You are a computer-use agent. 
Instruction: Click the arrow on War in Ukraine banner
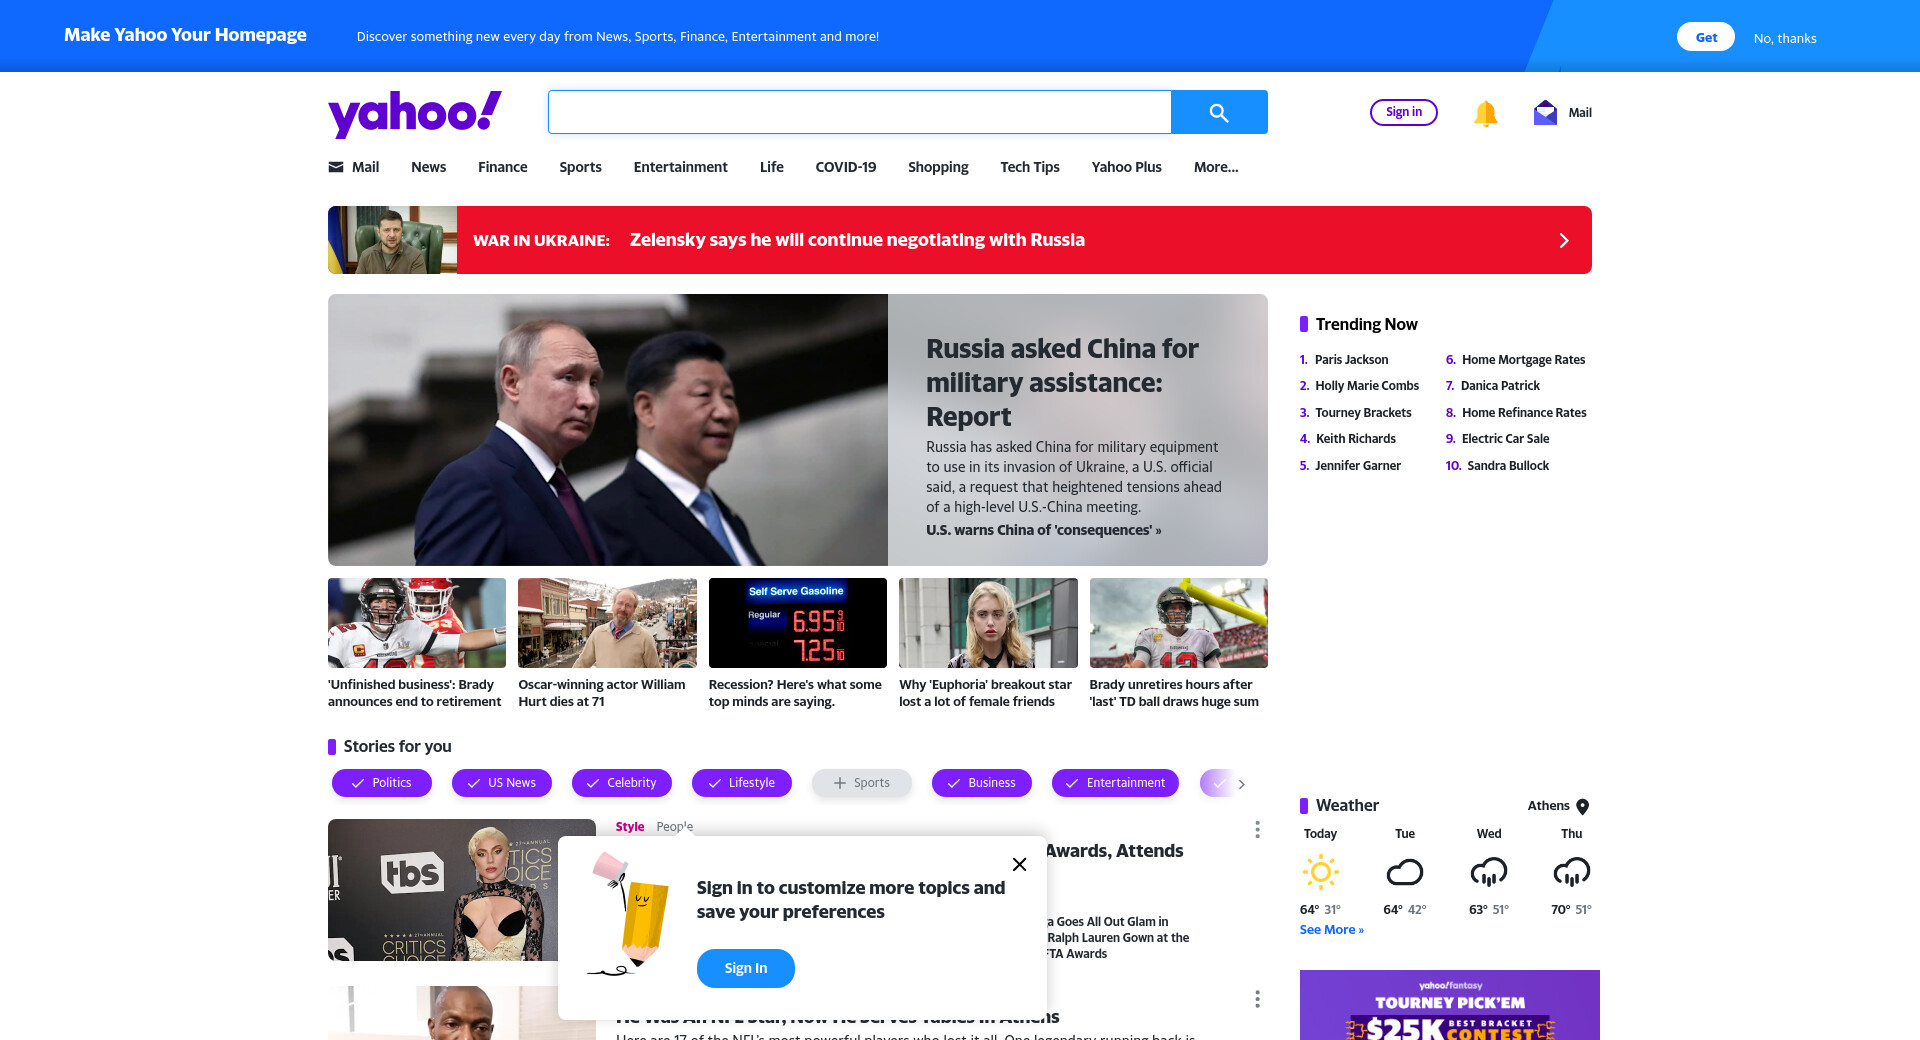(1564, 240)
